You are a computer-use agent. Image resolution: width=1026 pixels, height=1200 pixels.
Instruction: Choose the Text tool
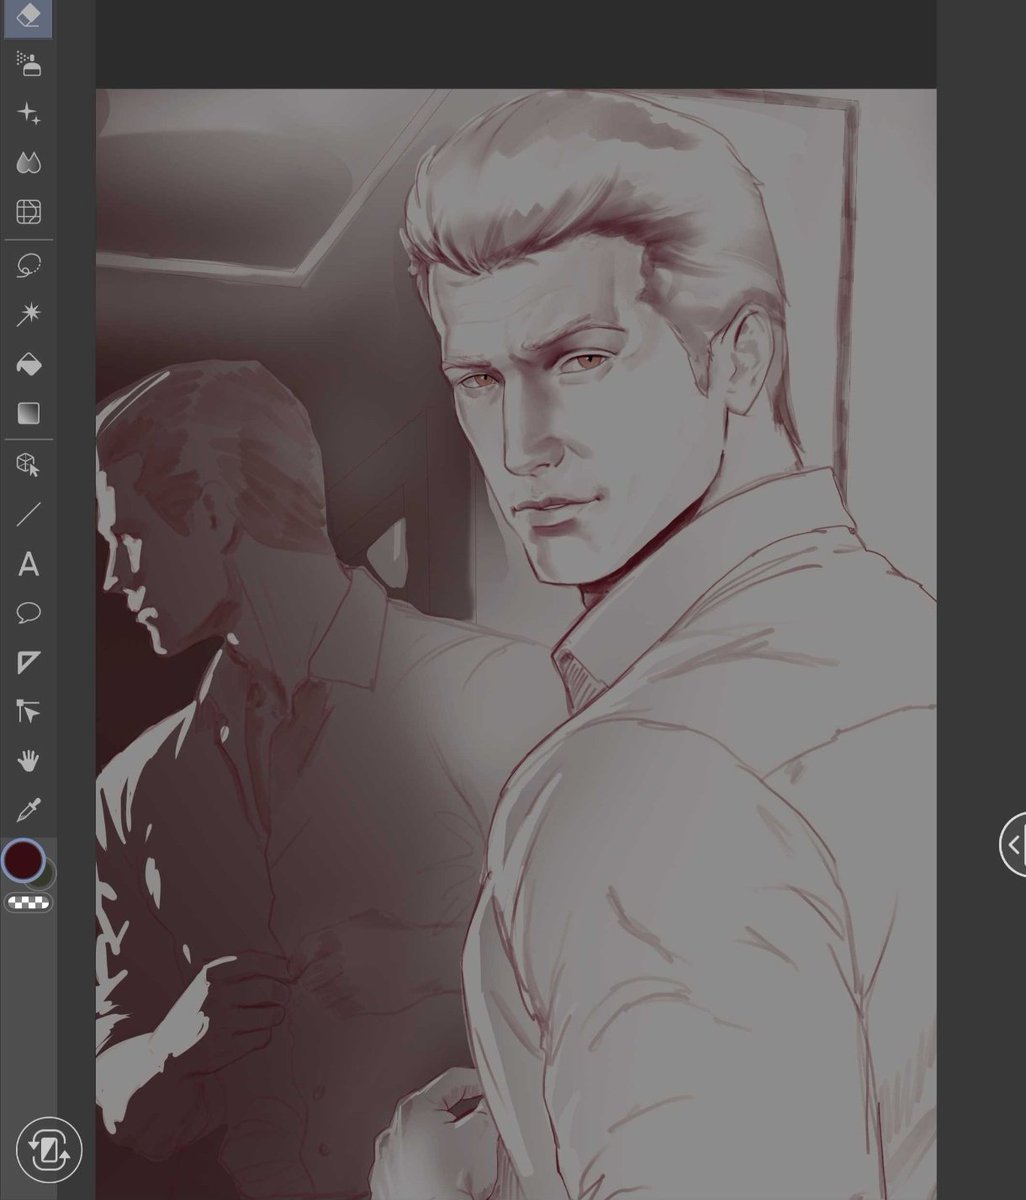28,564
